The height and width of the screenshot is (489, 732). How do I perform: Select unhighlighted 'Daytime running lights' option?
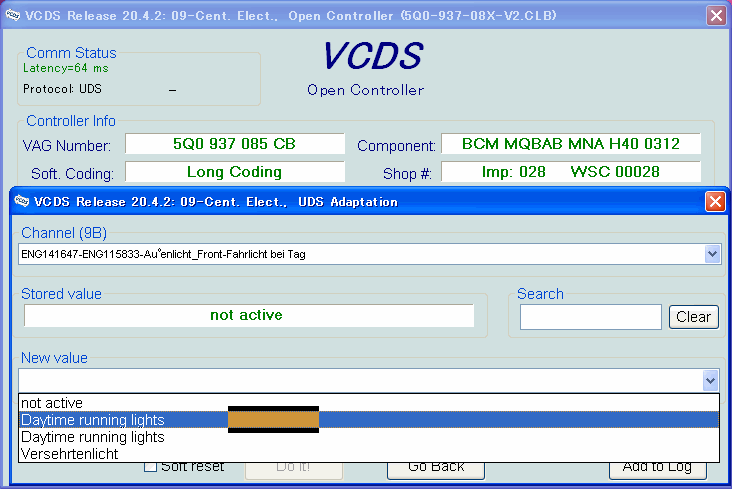coord(369,437)
